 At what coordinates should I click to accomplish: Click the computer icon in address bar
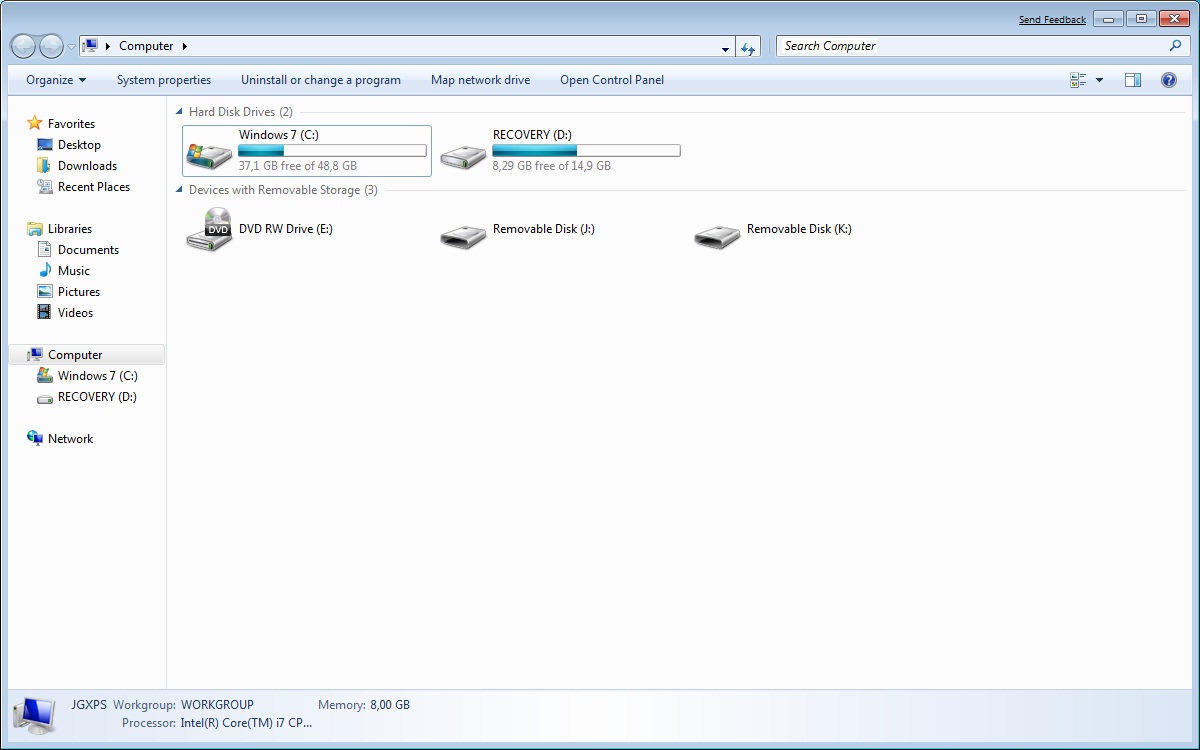click(x=90, y=46)
